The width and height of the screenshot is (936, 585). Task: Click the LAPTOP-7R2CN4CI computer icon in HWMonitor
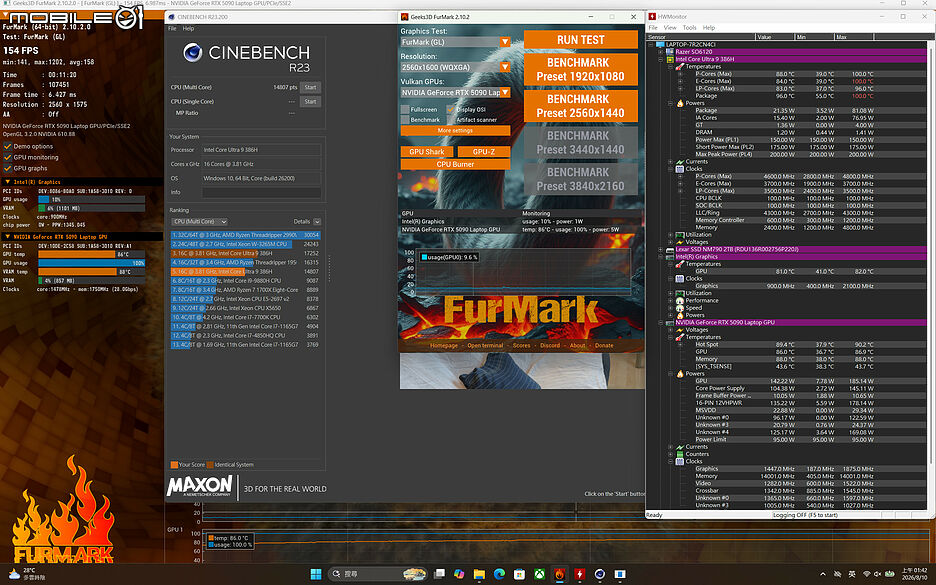pos(660,44)
